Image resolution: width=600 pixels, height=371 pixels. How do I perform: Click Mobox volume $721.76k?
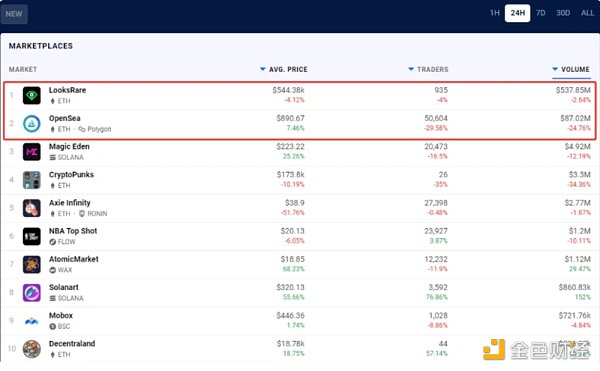coord(574,316)
